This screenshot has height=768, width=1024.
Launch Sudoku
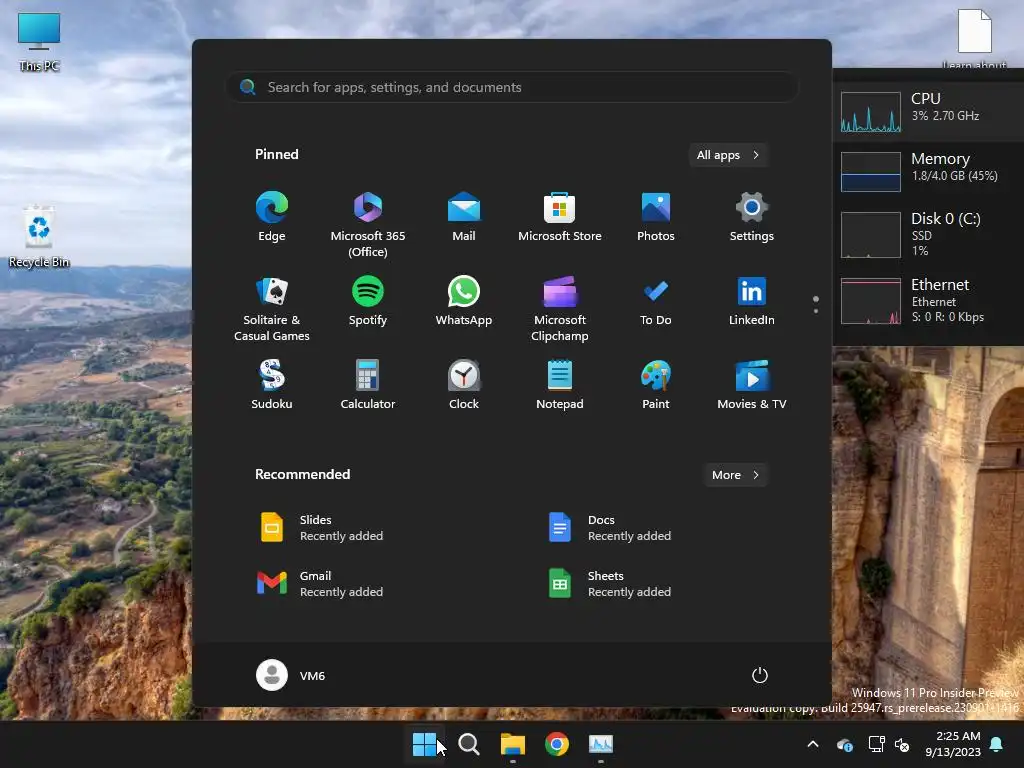[x=272, y=385]
